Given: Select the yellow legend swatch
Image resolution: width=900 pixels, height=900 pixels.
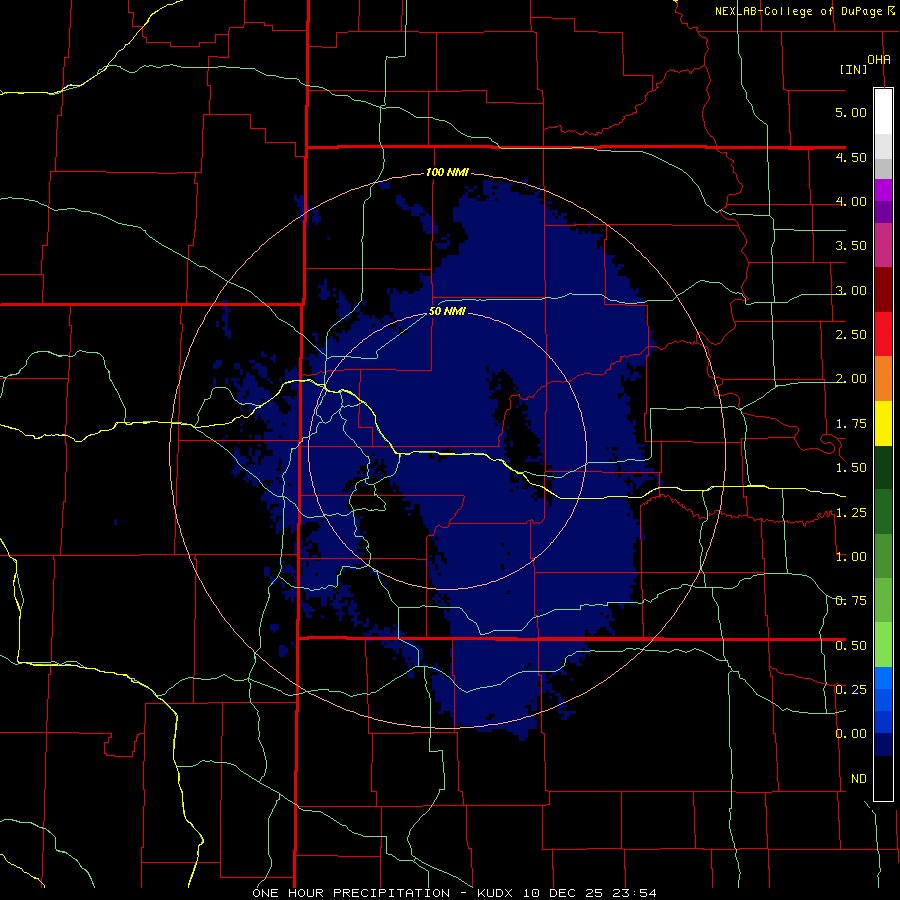Looking at the screenshot, I should point(883,423).
